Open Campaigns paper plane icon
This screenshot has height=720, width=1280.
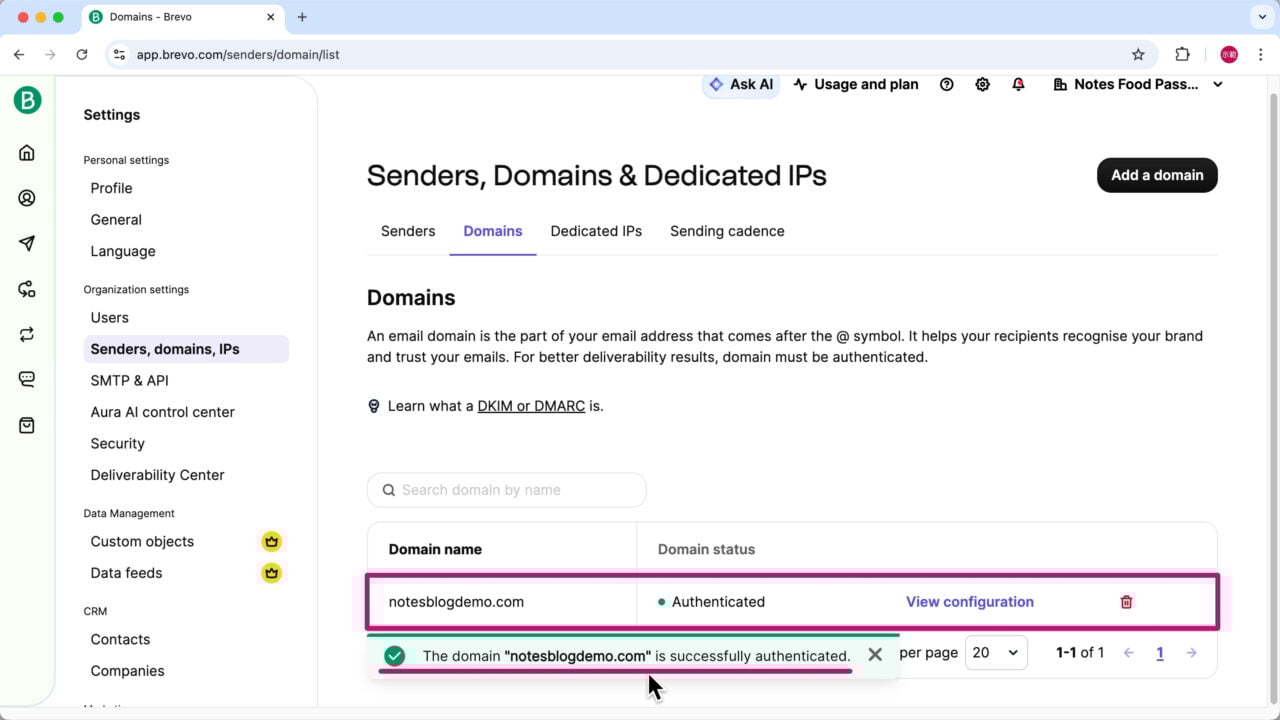point(27,244)
